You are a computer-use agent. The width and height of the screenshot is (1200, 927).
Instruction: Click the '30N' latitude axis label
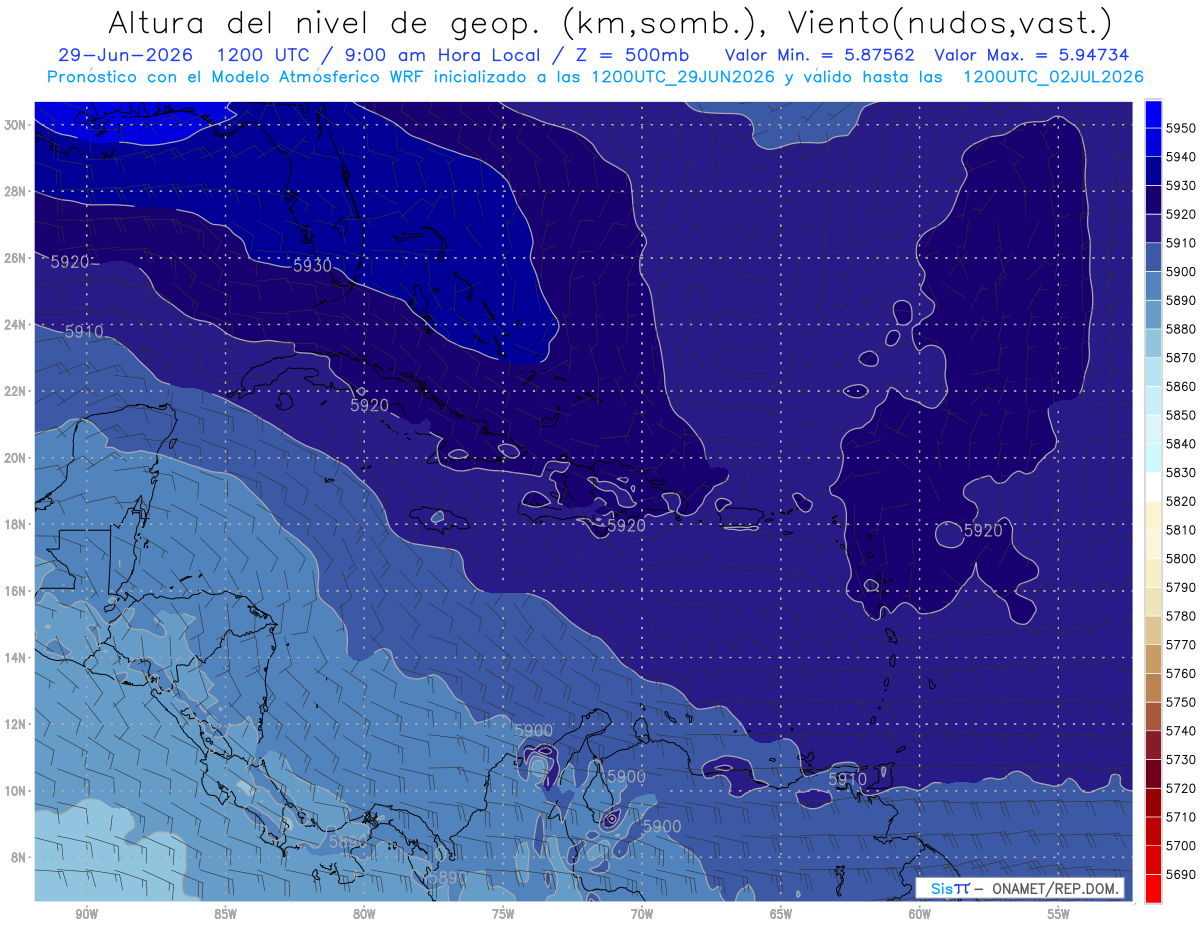[15, 124]
